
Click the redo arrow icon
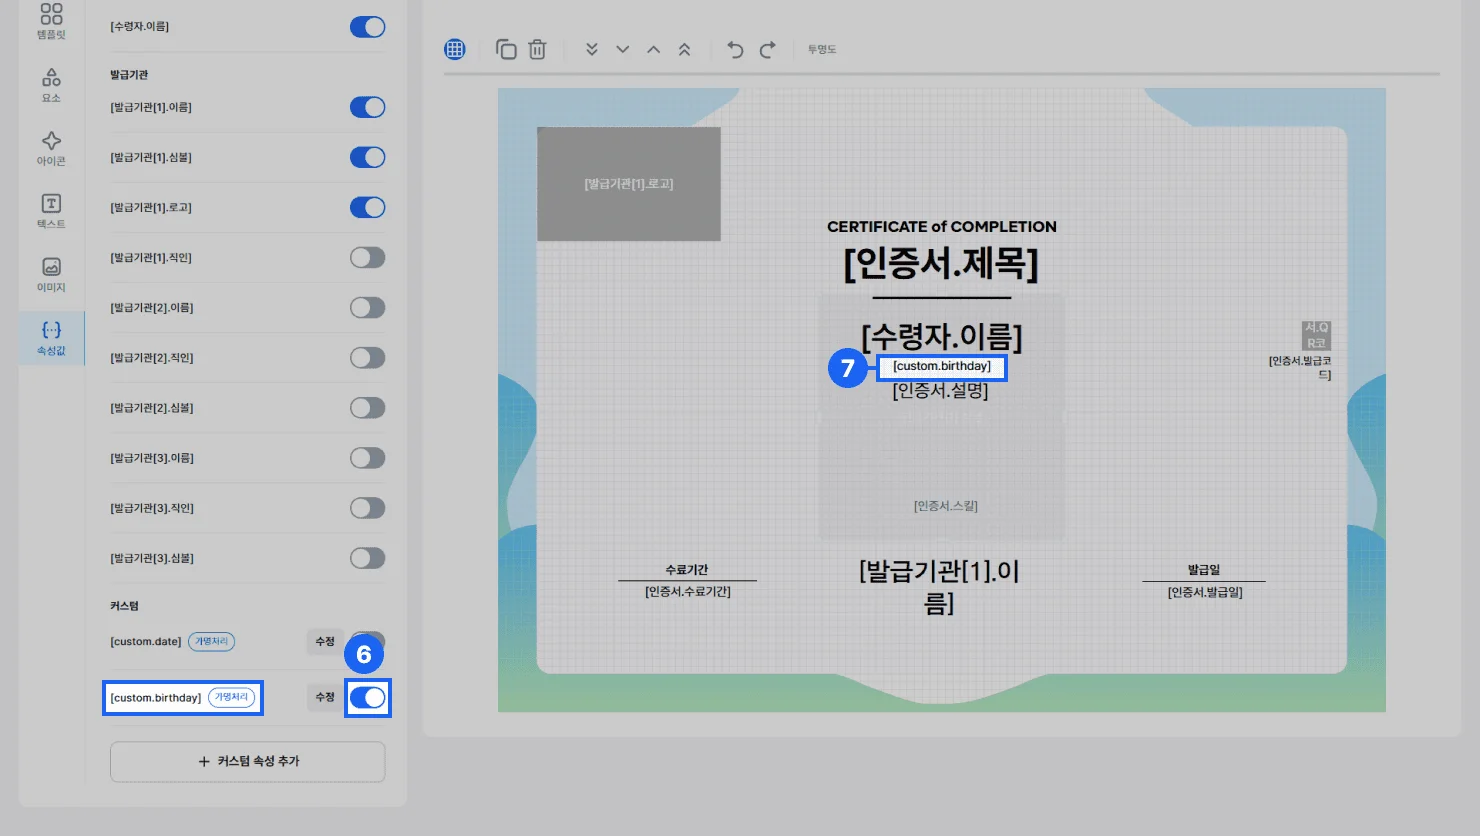(x=767, y=49)
